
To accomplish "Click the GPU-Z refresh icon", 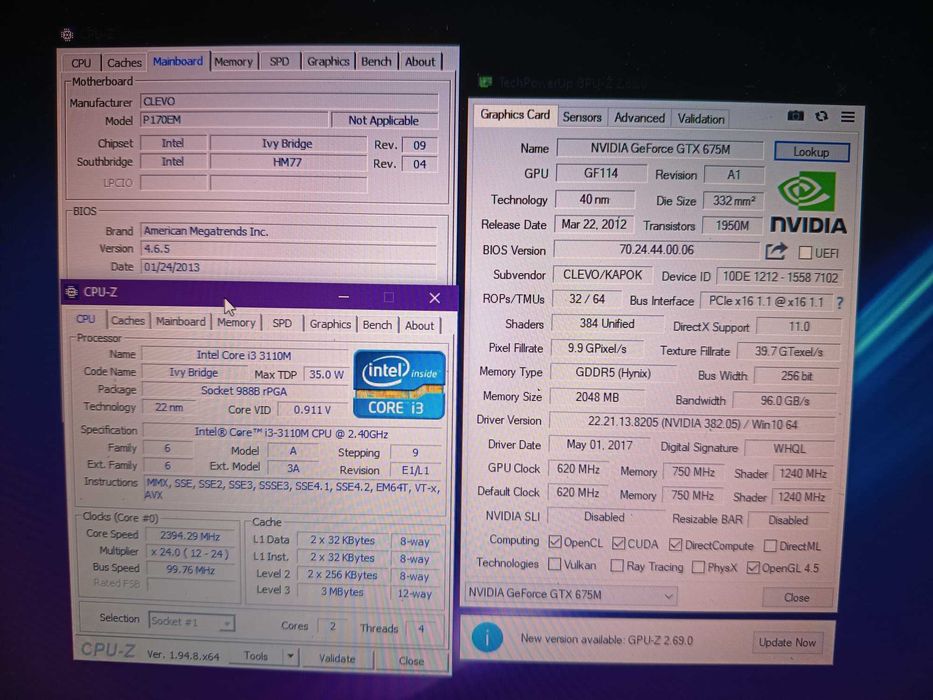I will (822, 116).
